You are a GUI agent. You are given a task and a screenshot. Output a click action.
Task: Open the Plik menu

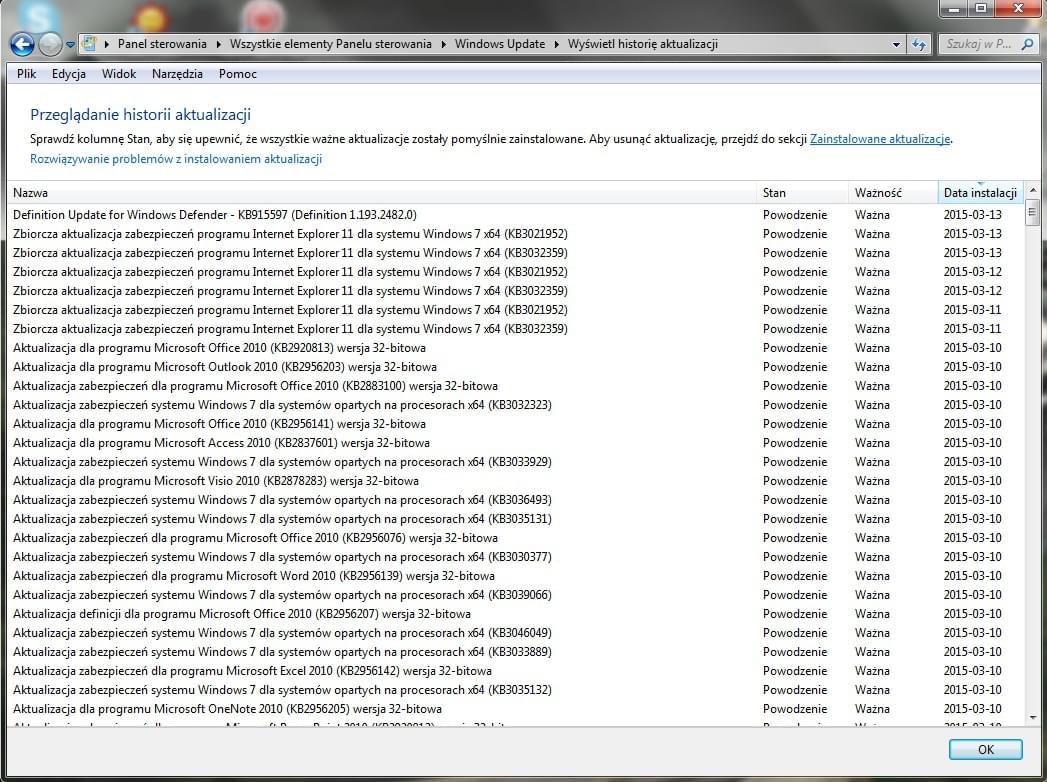27,73
